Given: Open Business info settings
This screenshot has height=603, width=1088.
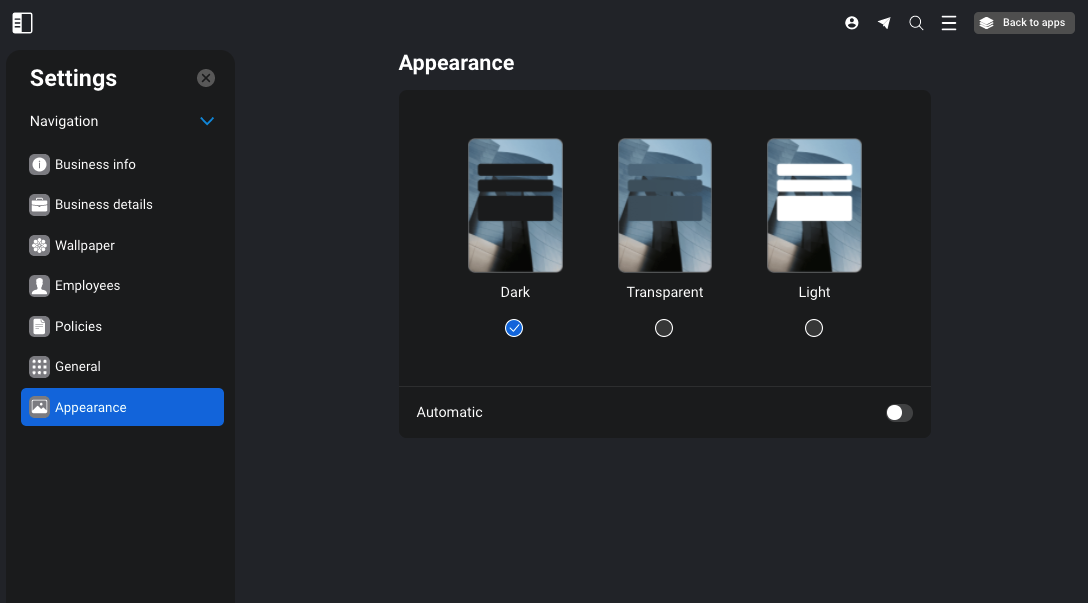Looking at the screenshot, I should coord(122,164).
